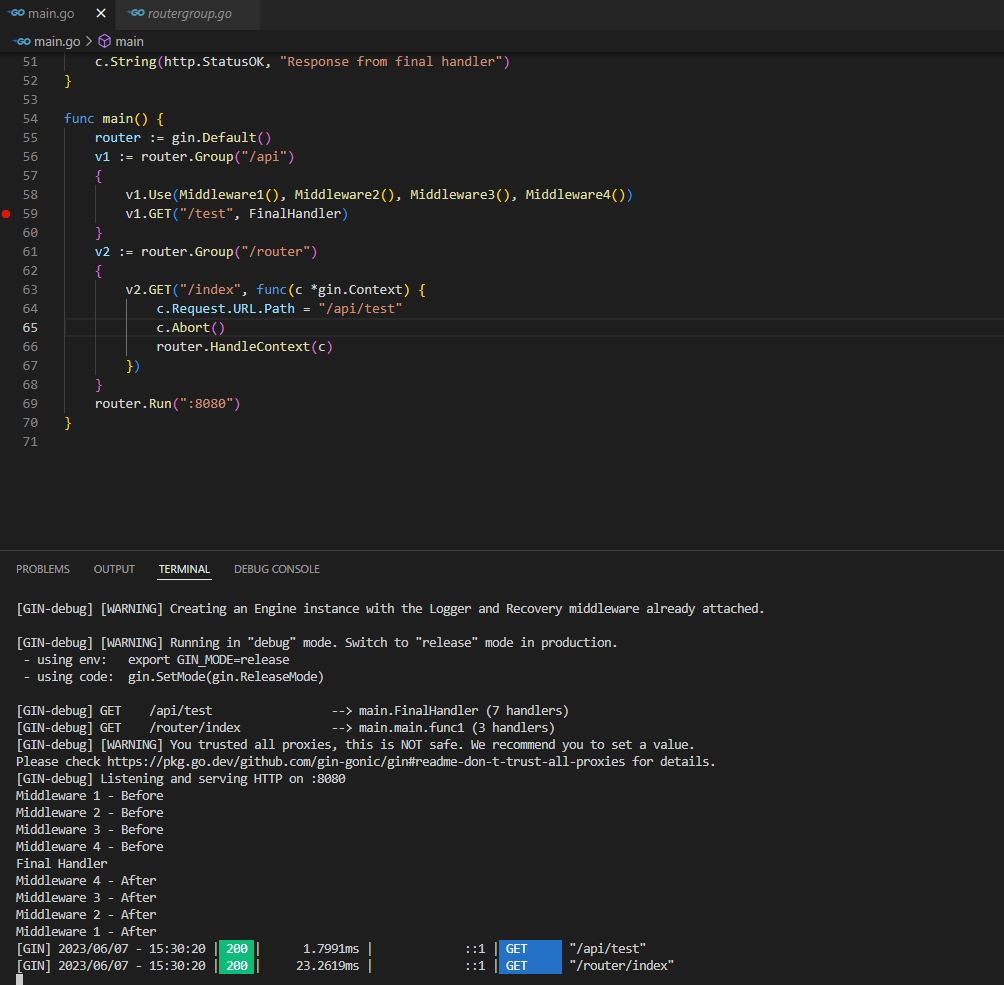Screen dimensions: 1004x985
Task: Remove the breakpoint on line 59
Action: coord(6,214)
